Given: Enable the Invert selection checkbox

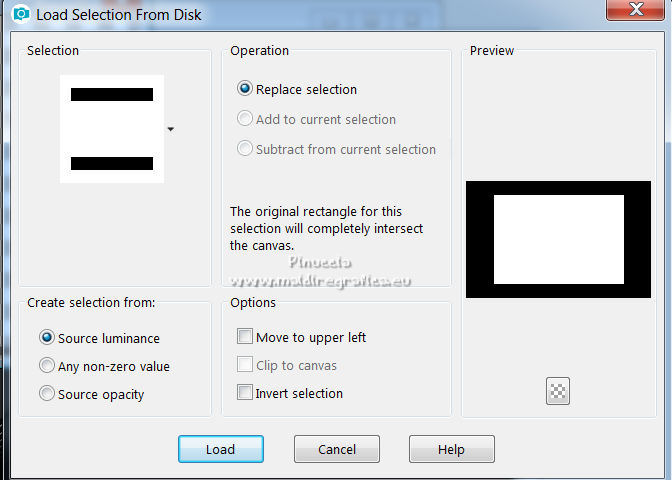Looking at the screenshot, I should click(x=245, y=393).
